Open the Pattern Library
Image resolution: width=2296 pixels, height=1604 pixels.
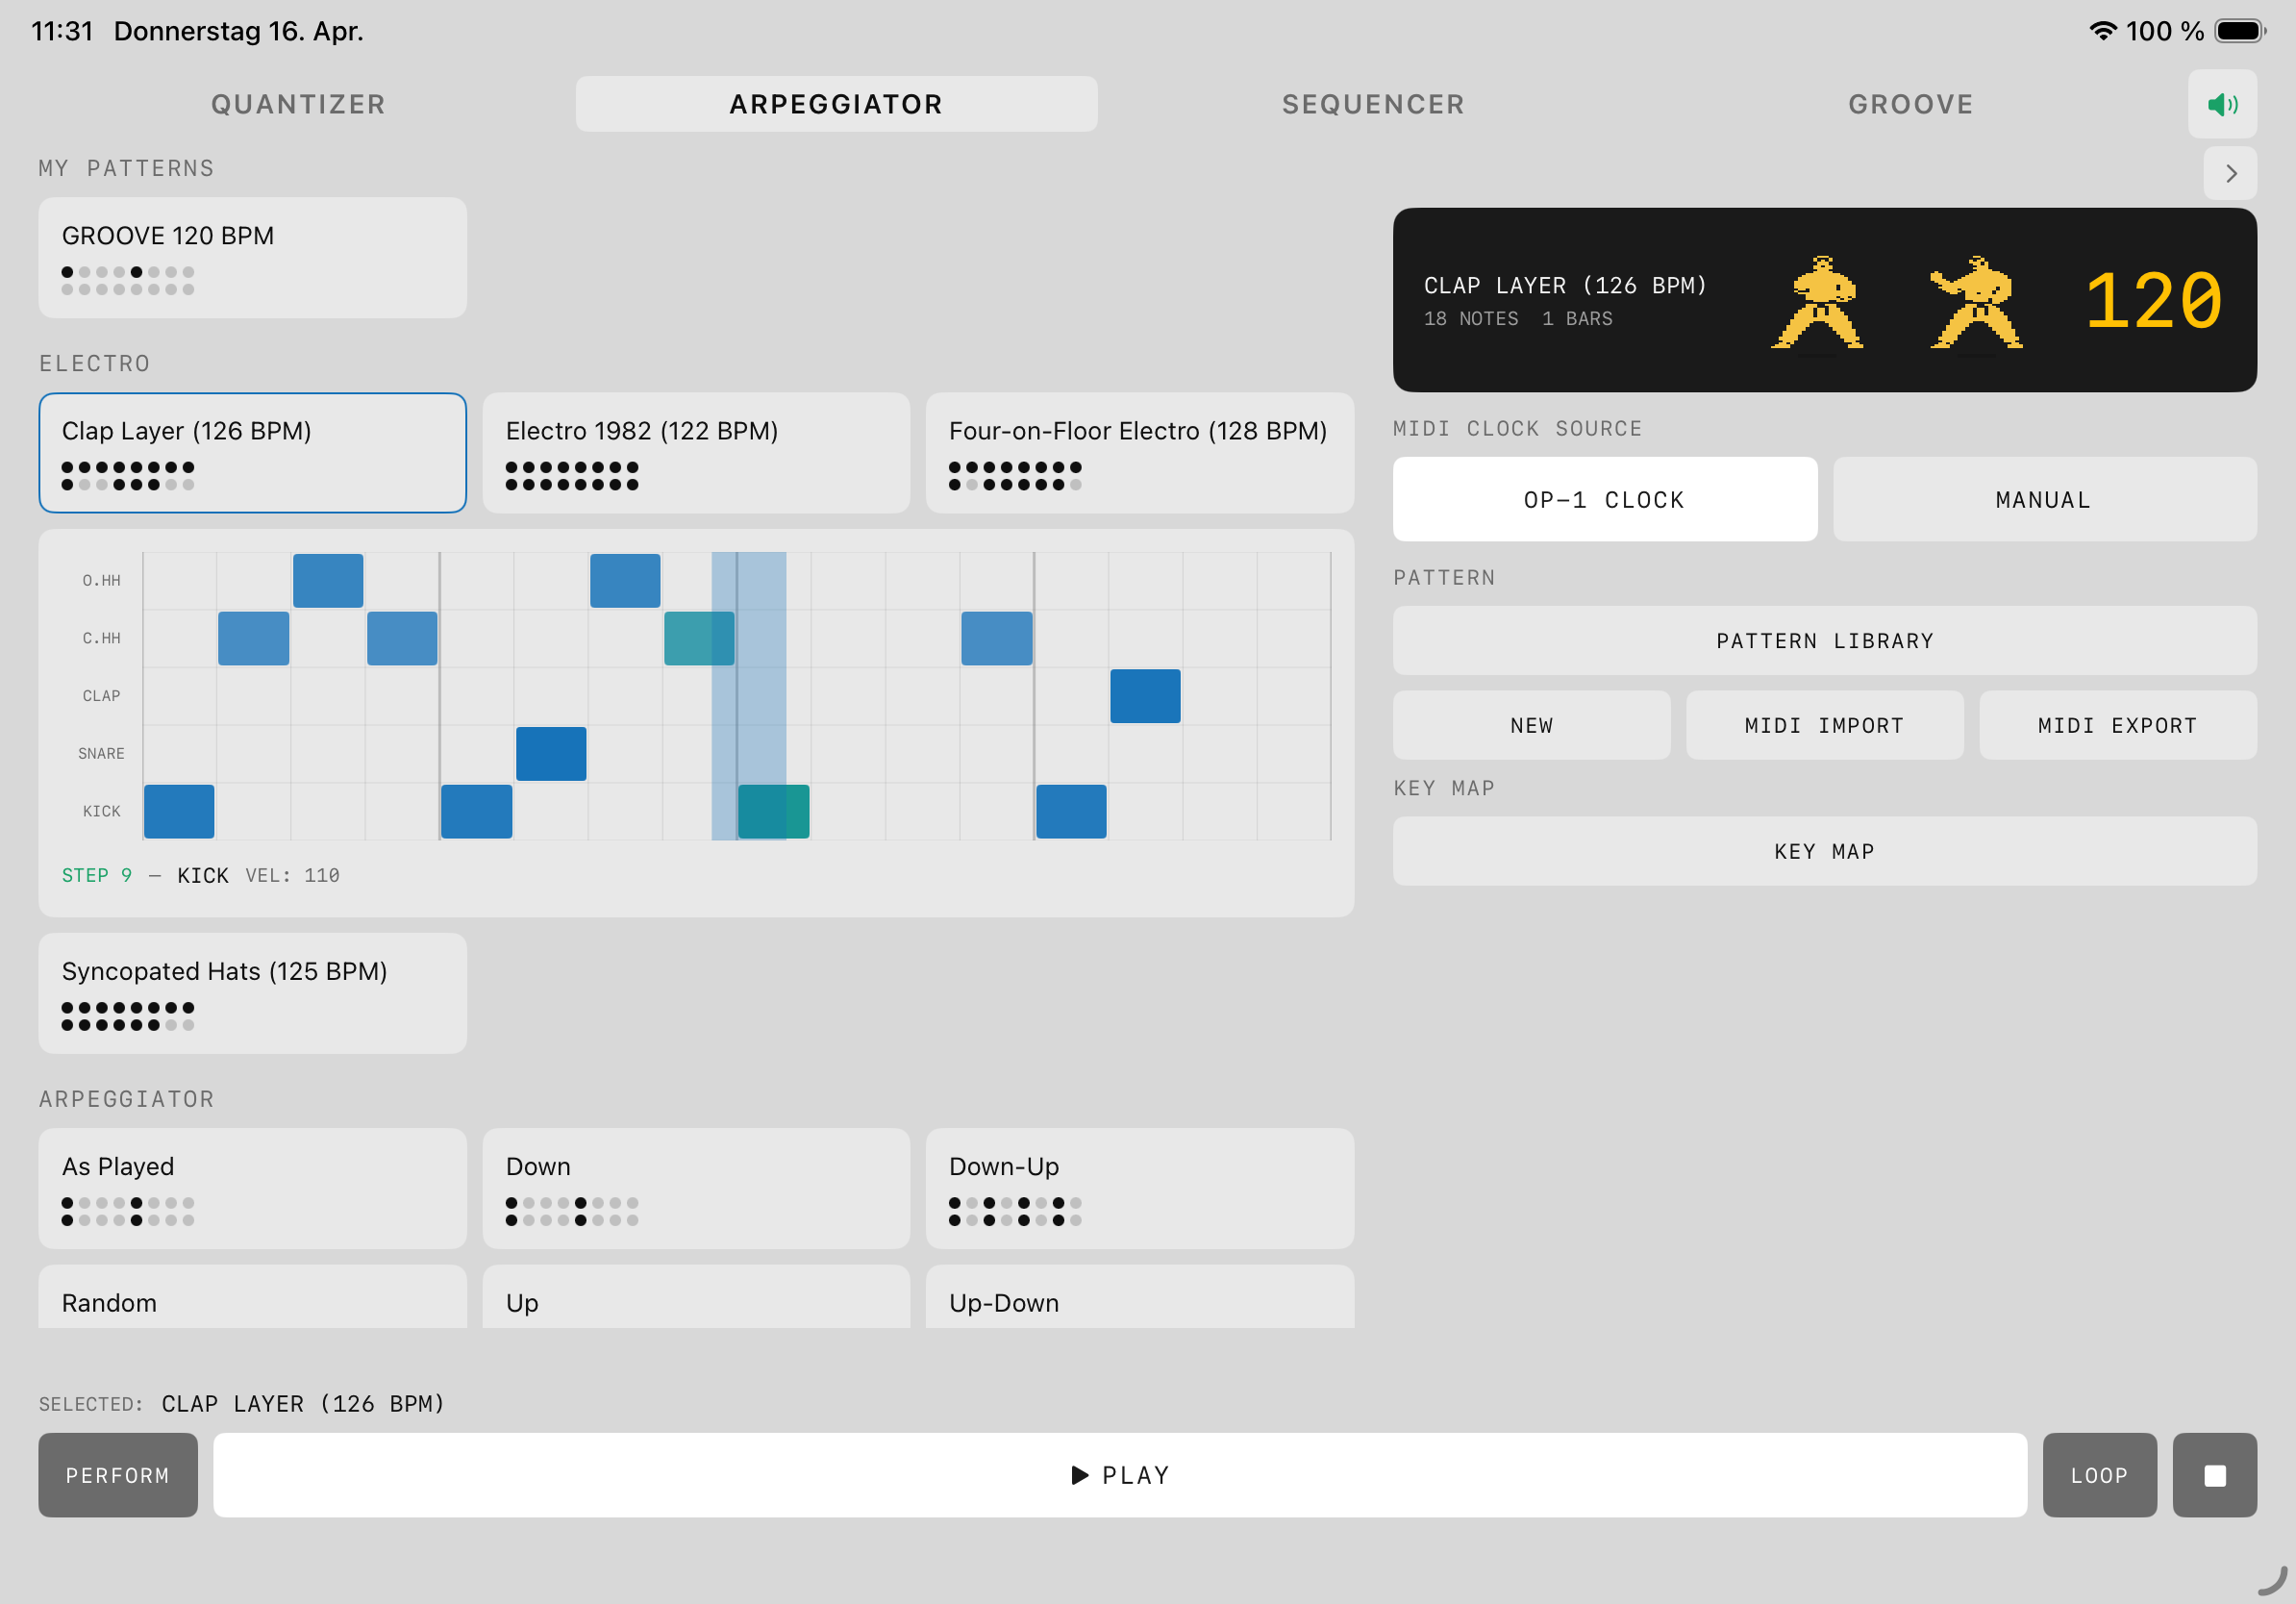(1824, 640)
